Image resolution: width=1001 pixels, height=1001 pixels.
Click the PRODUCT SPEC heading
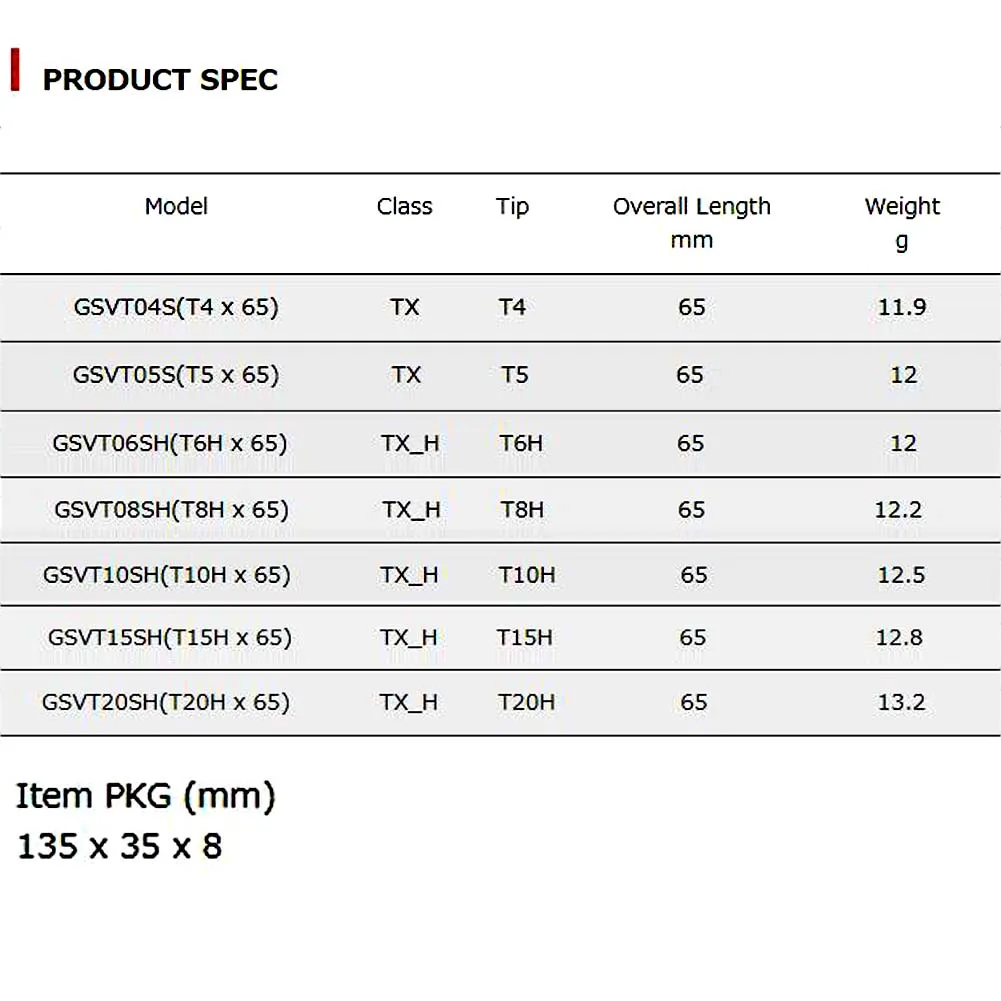coord(160,80)
